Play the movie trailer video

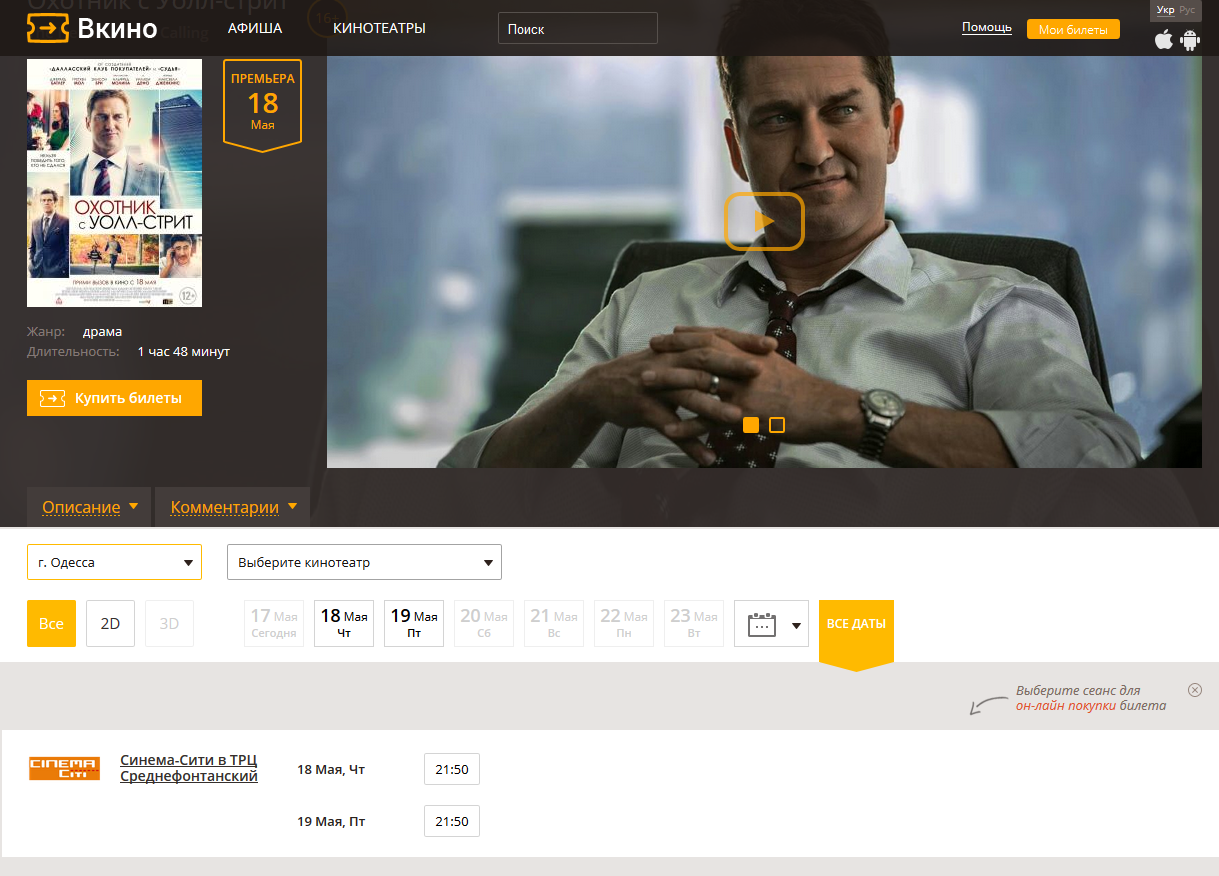pos(764,221)
